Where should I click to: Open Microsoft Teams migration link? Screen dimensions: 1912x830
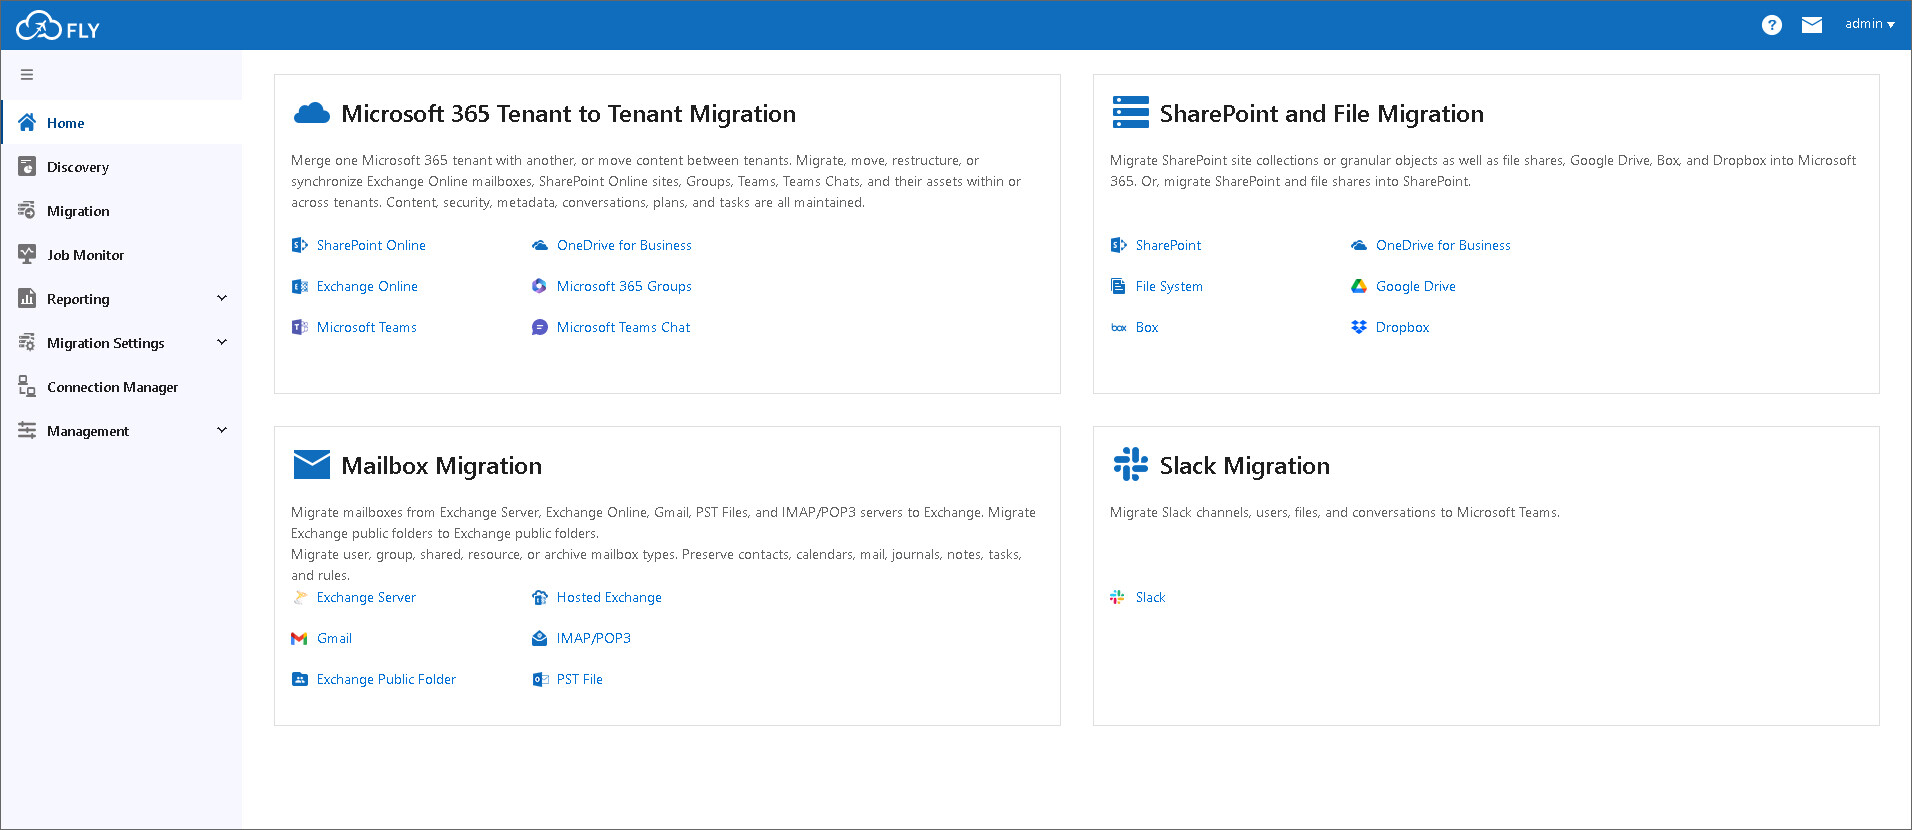pyautogui.click(x=367, y=327)
